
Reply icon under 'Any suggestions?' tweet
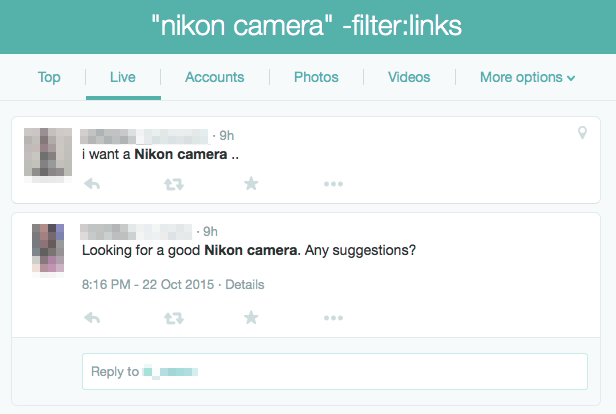click(92, 318)
